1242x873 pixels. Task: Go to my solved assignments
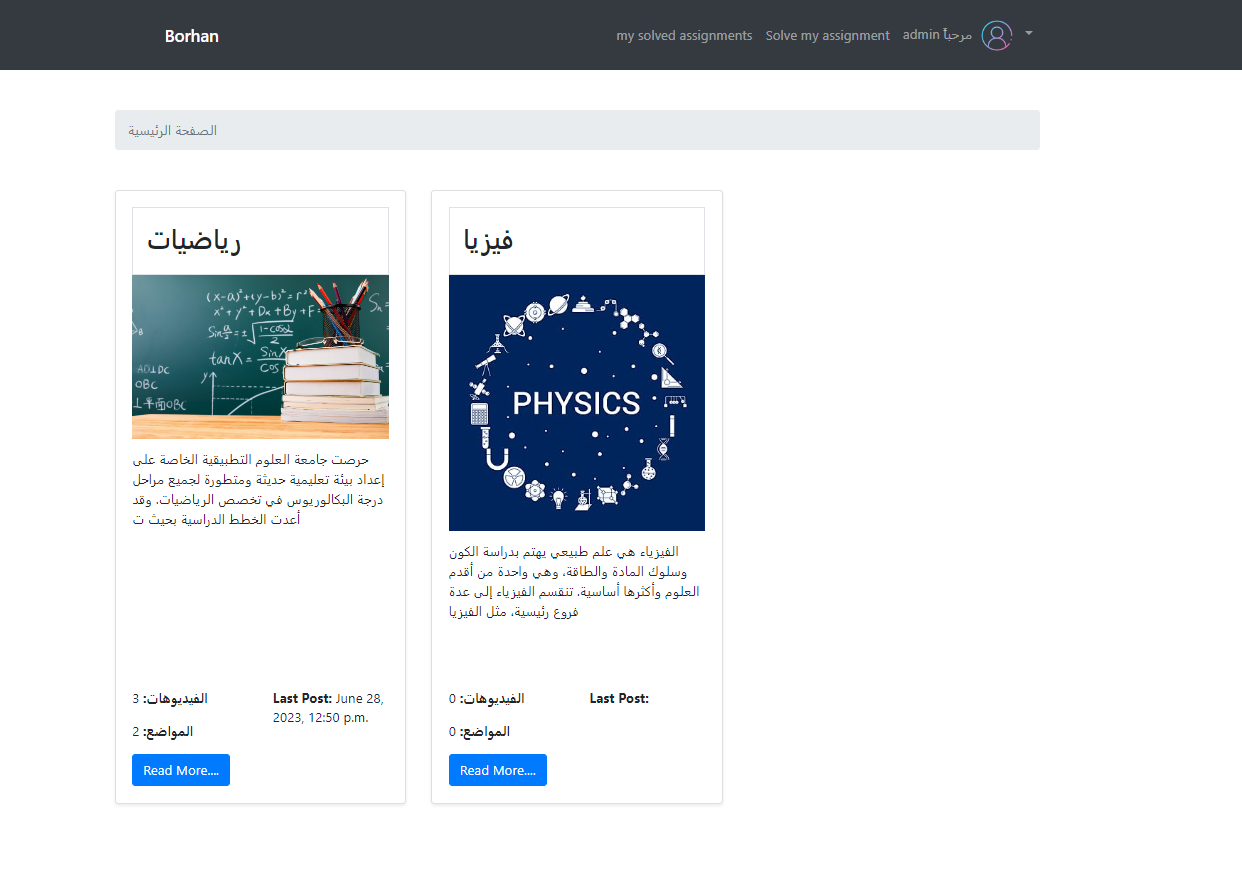684,35
